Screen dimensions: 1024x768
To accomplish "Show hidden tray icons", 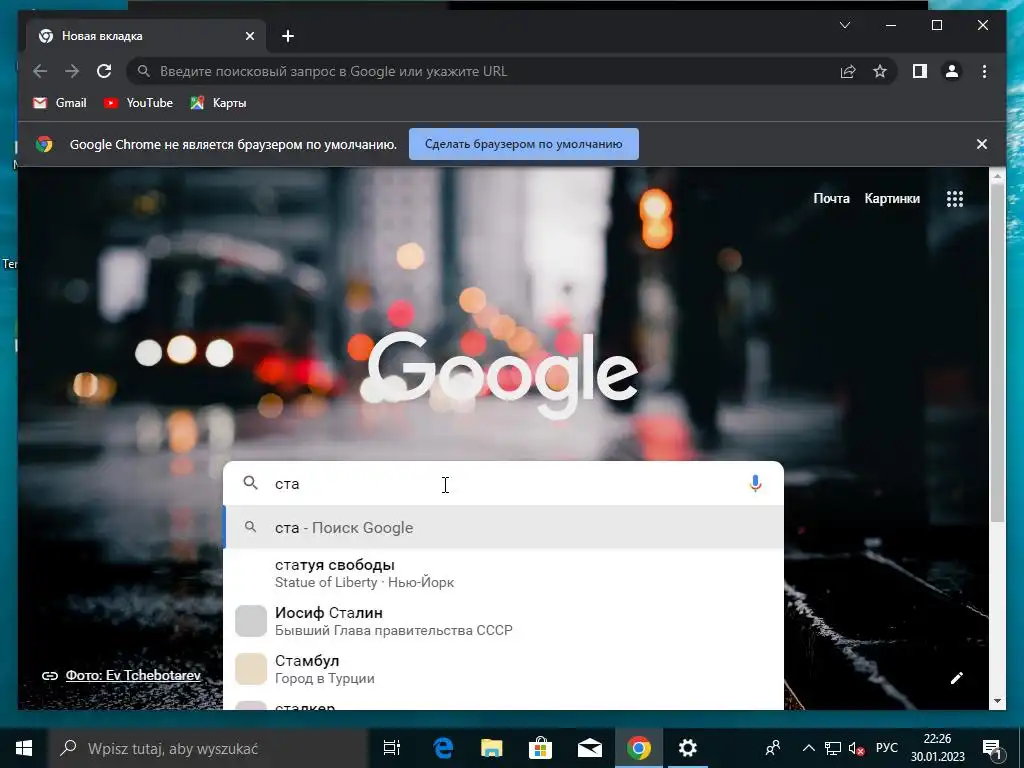I will [808, 748].
